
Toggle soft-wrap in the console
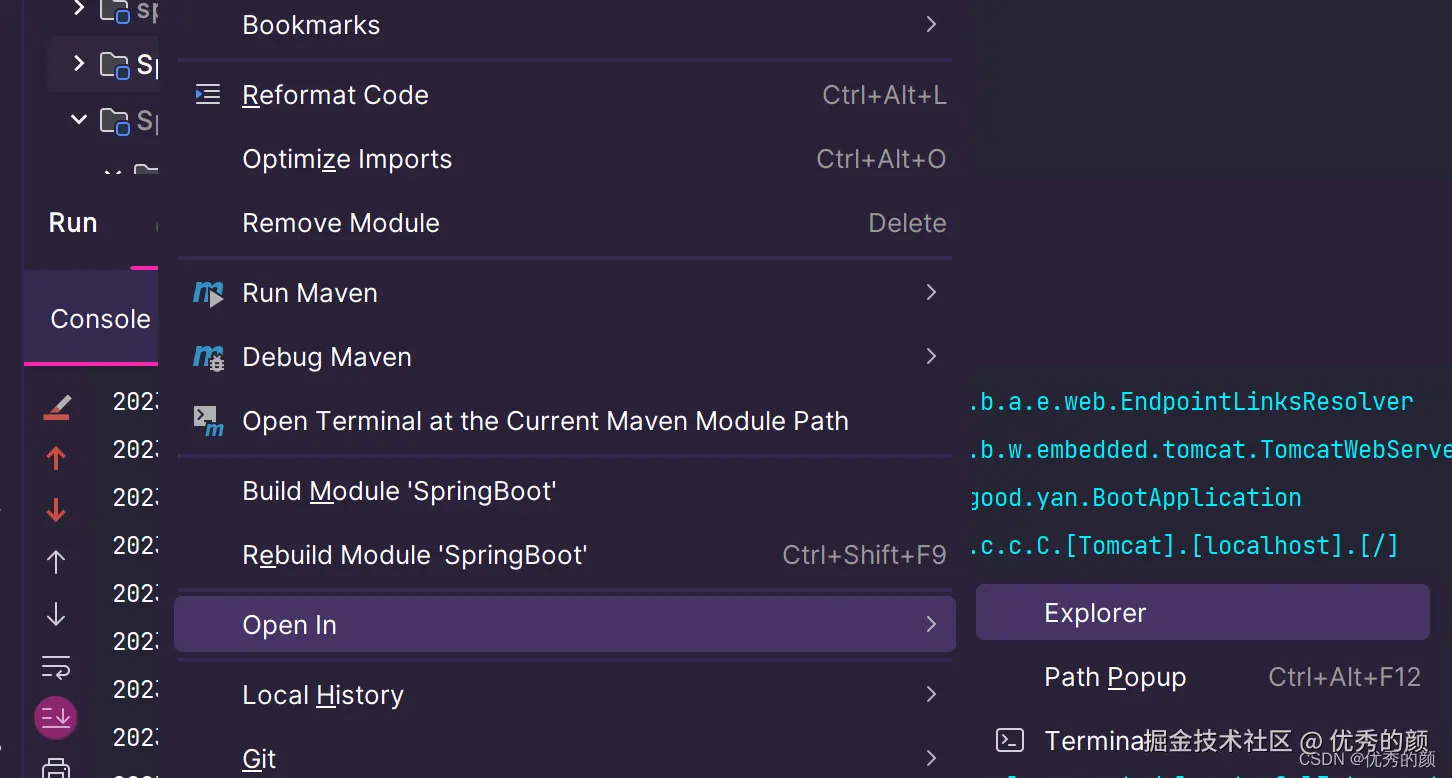coord(56,666)
